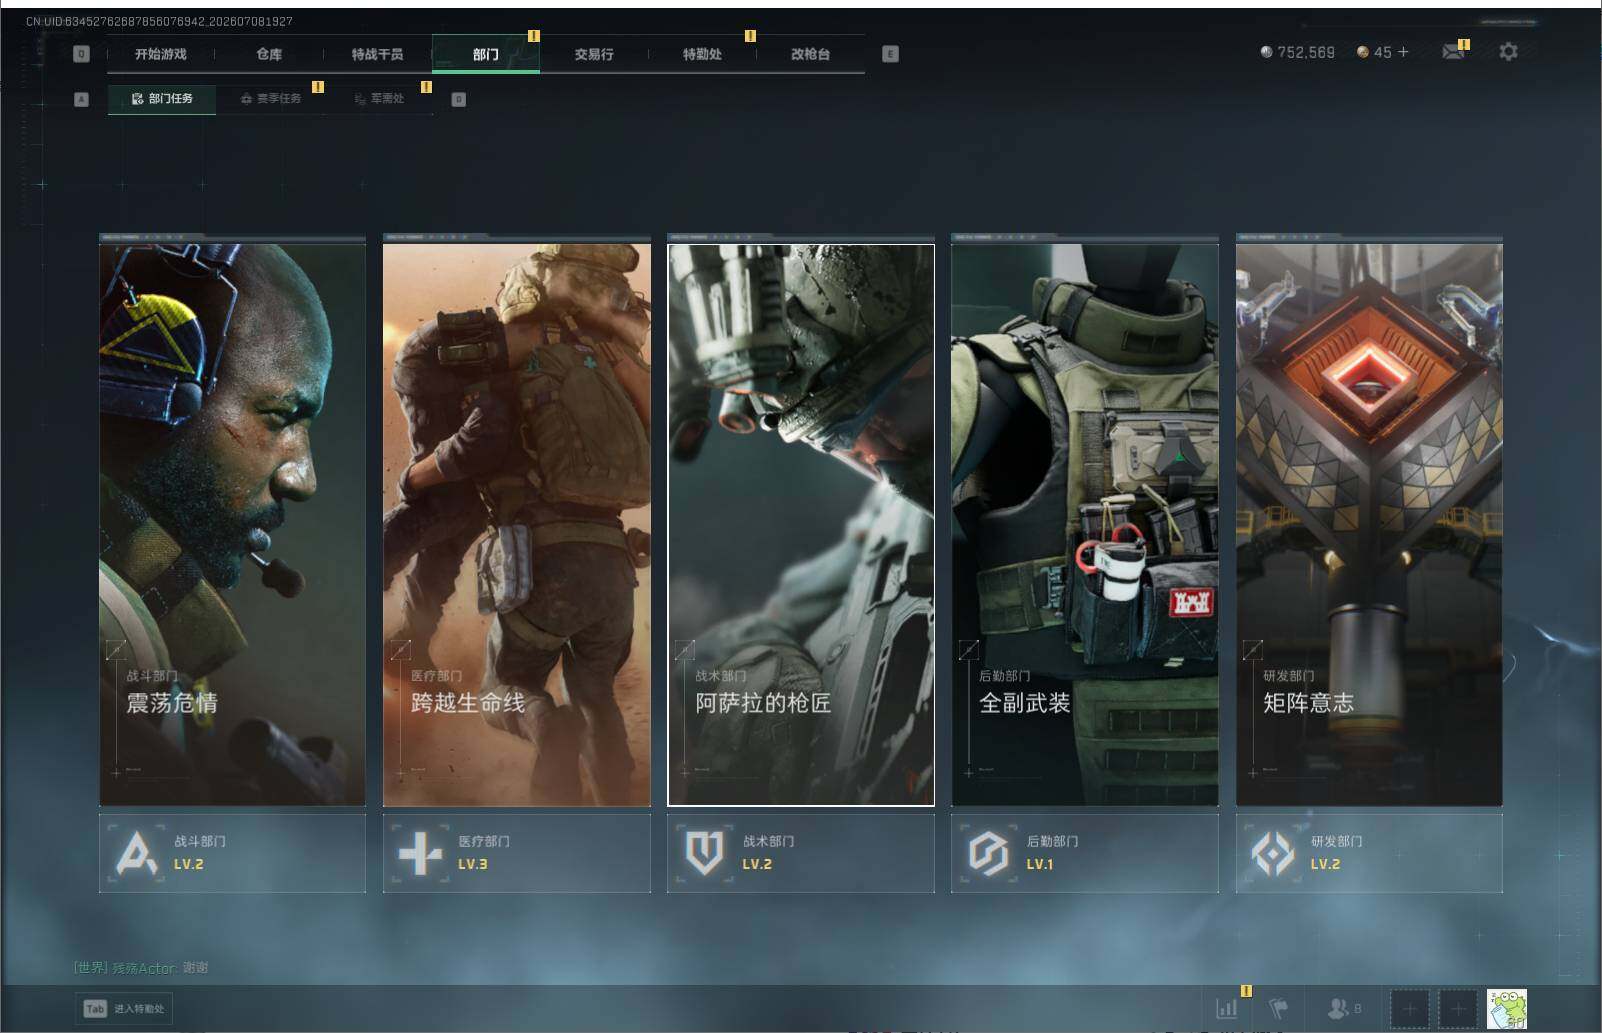Open the 赛季任务 sub-tab

tap(270, 98)
